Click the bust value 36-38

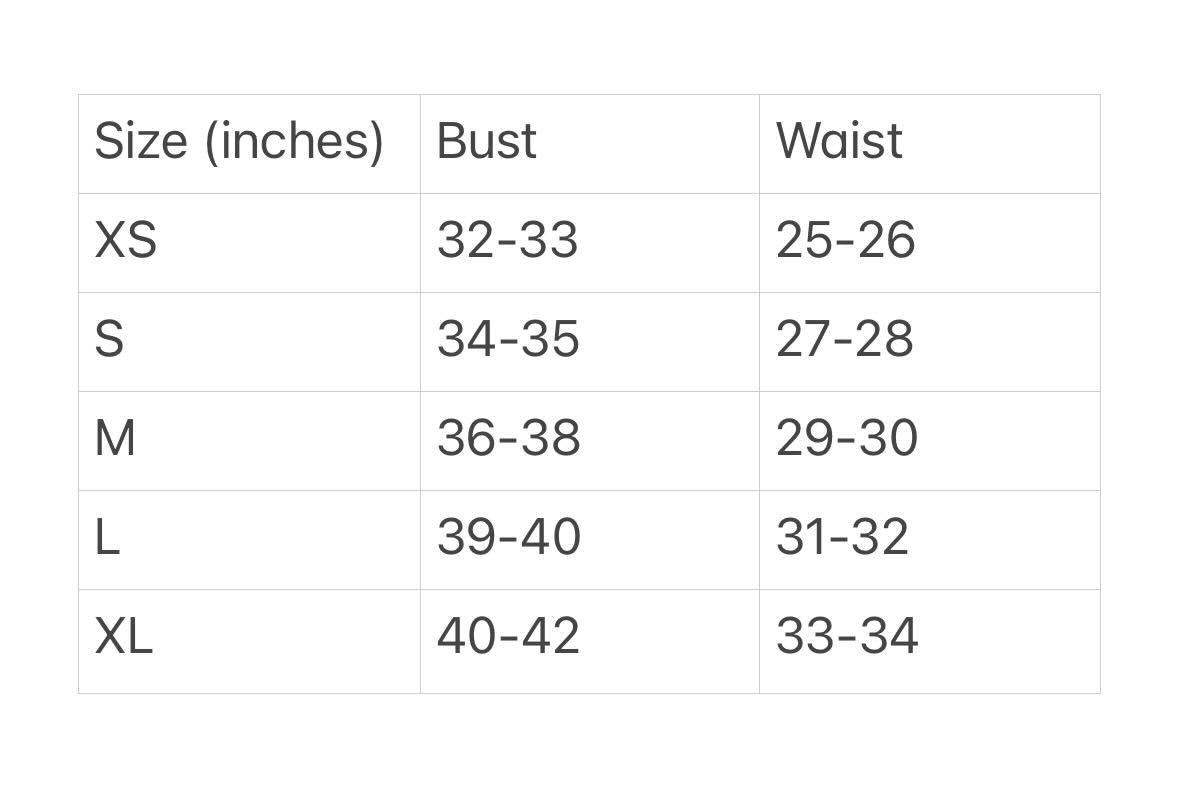[508, 439]
